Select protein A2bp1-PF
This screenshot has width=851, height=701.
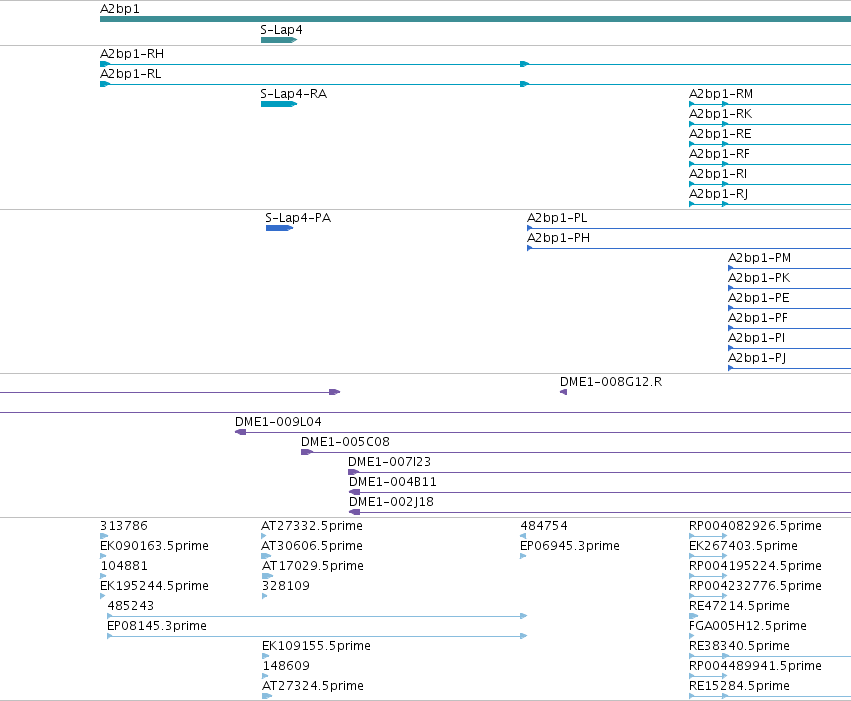click(x=758, y=318)
